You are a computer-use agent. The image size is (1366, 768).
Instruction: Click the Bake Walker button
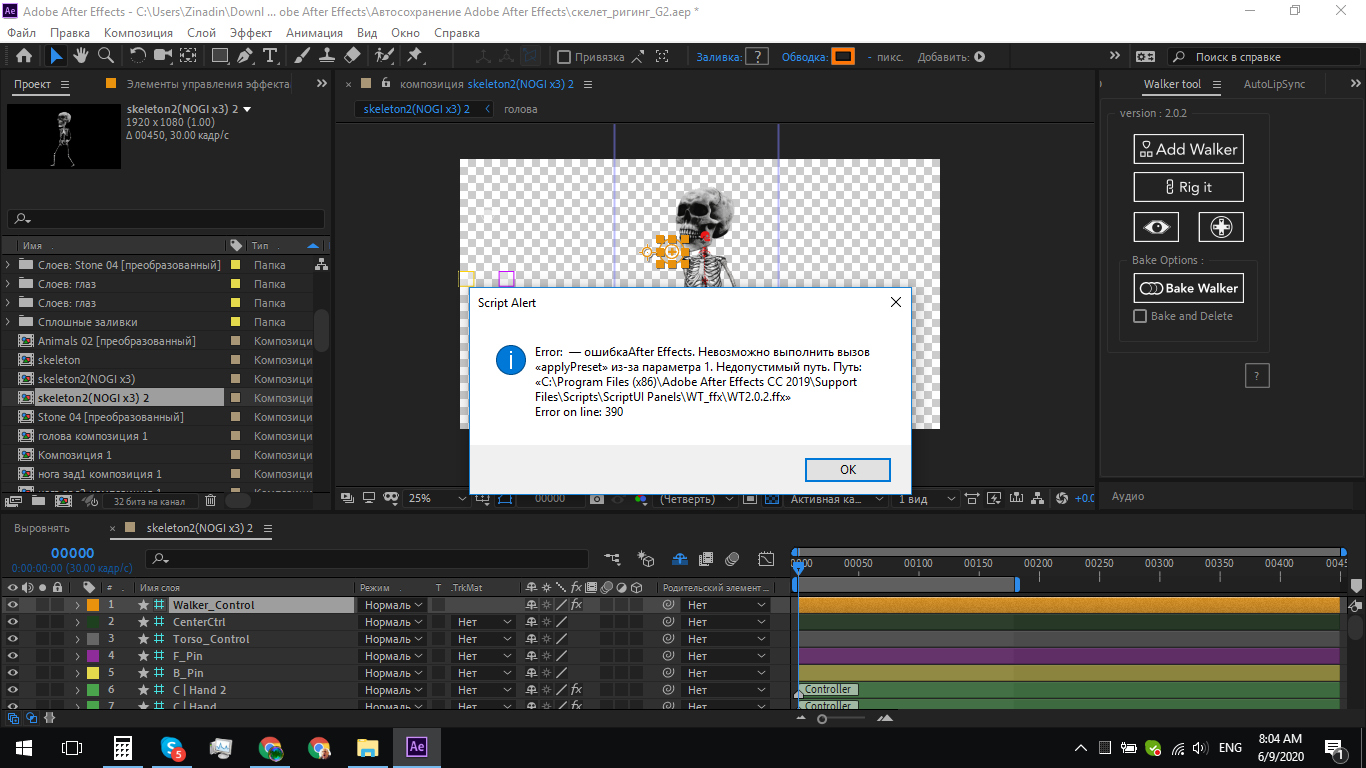pyautogui.click(x=1188, y=288)
